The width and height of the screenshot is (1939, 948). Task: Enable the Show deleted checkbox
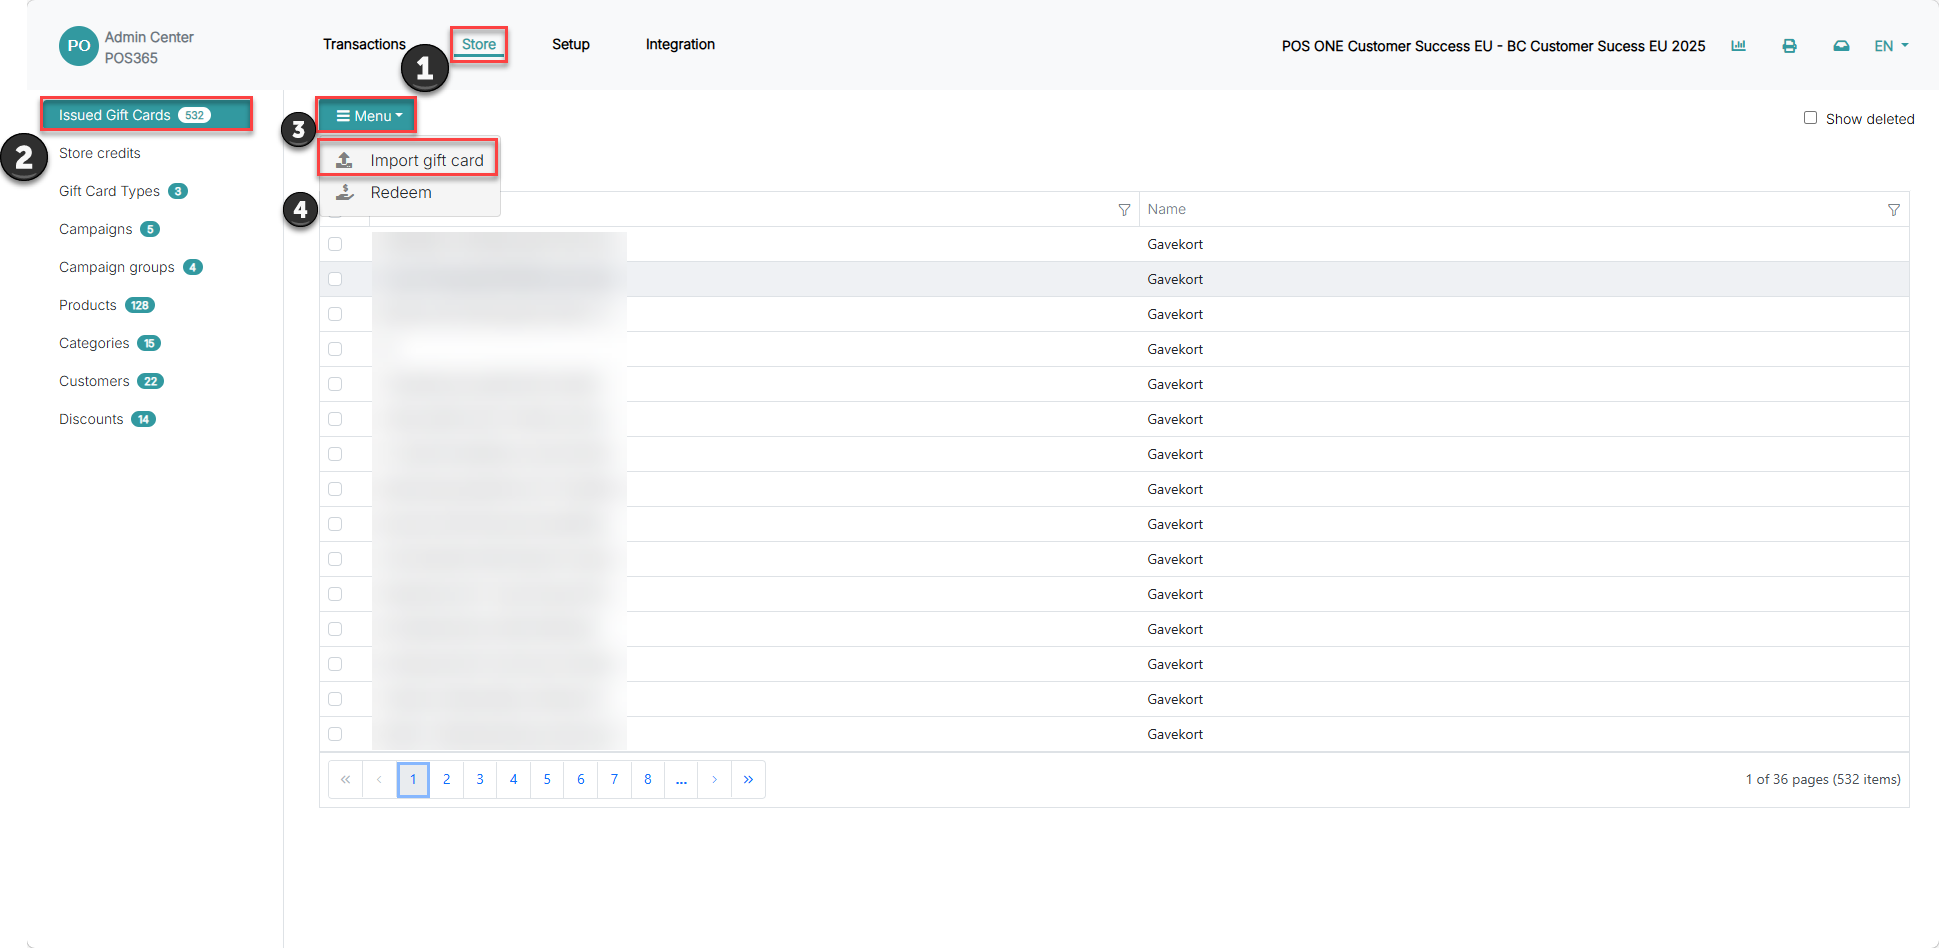tap(1810, 118)
